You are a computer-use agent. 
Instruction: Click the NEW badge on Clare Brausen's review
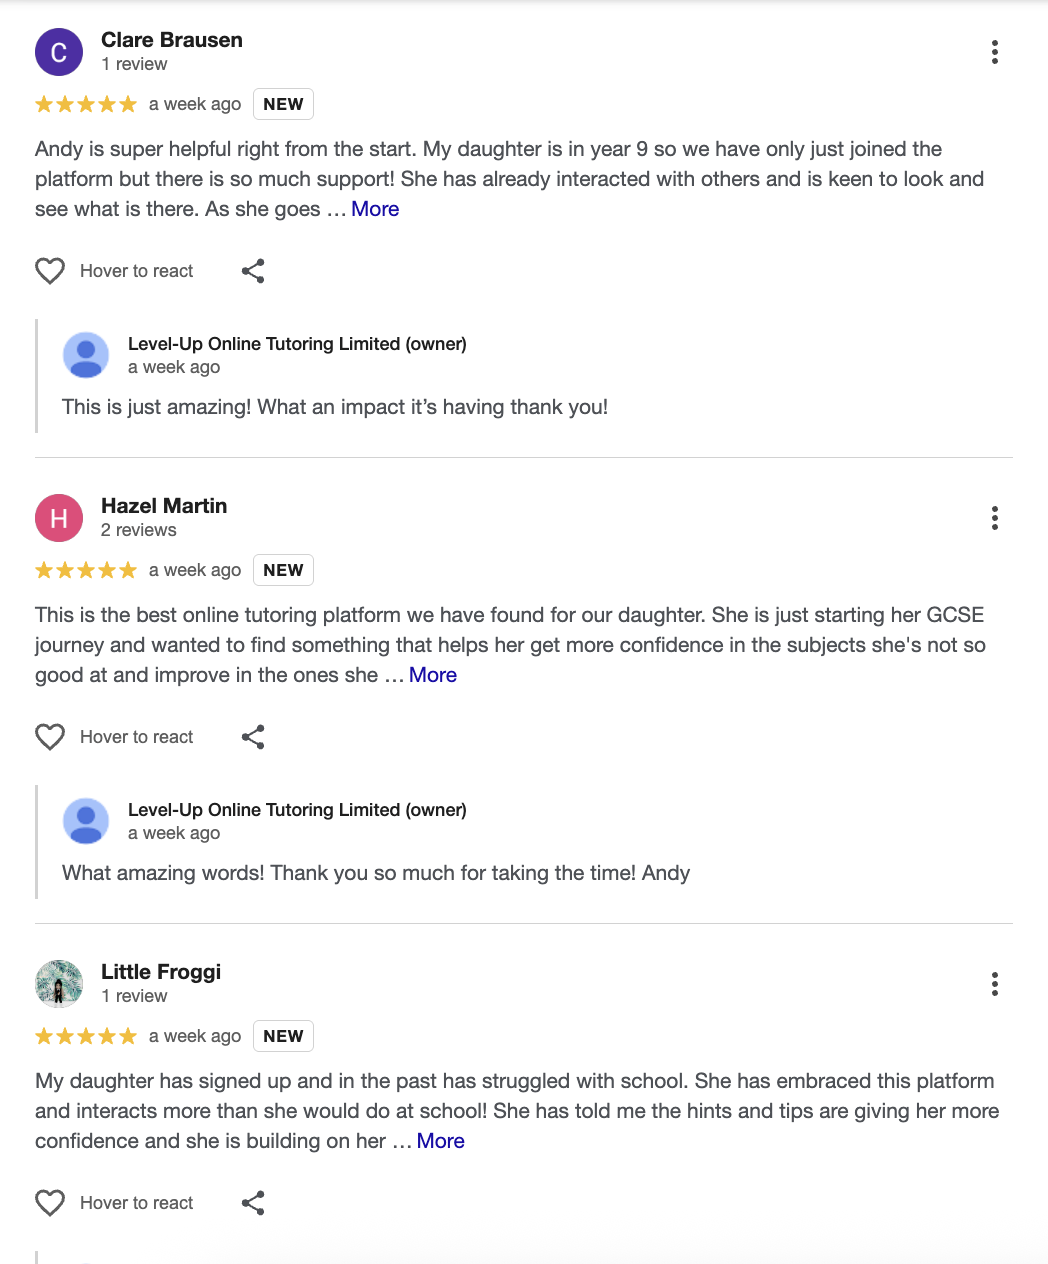tap(283, 104)
